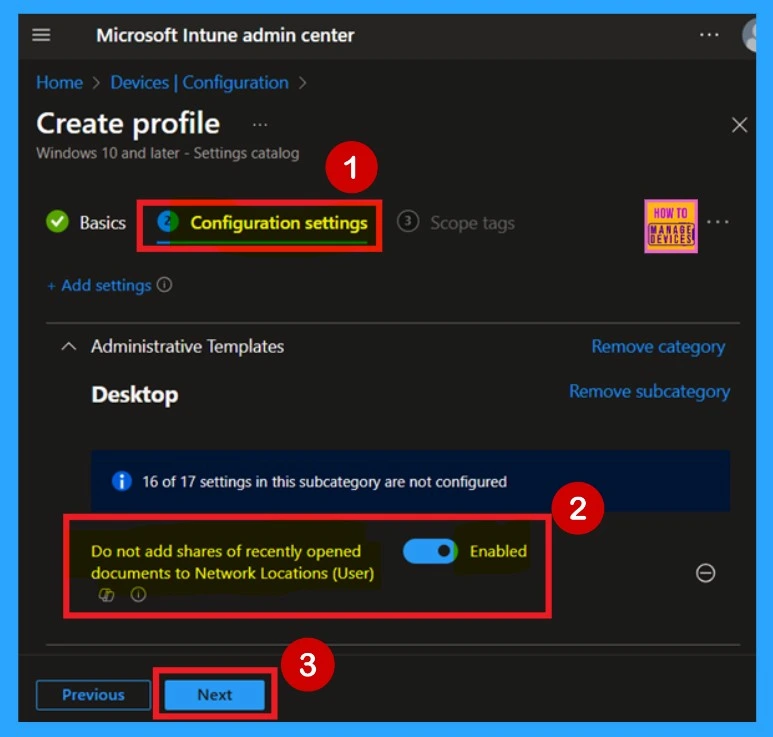The image size is (773, 737).
Task: Open Devices | Configuration breadcrumb
Action: (x=199, y=82)
